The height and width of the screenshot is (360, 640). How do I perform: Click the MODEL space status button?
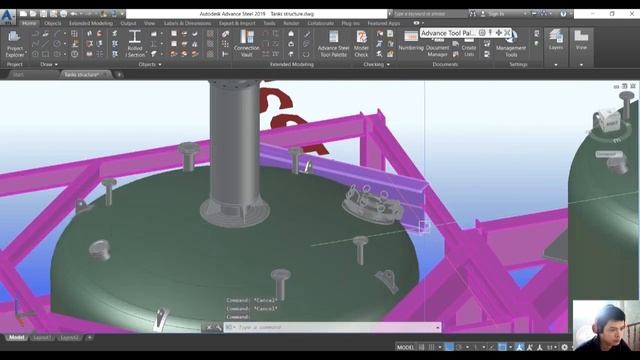pos(405,347)
